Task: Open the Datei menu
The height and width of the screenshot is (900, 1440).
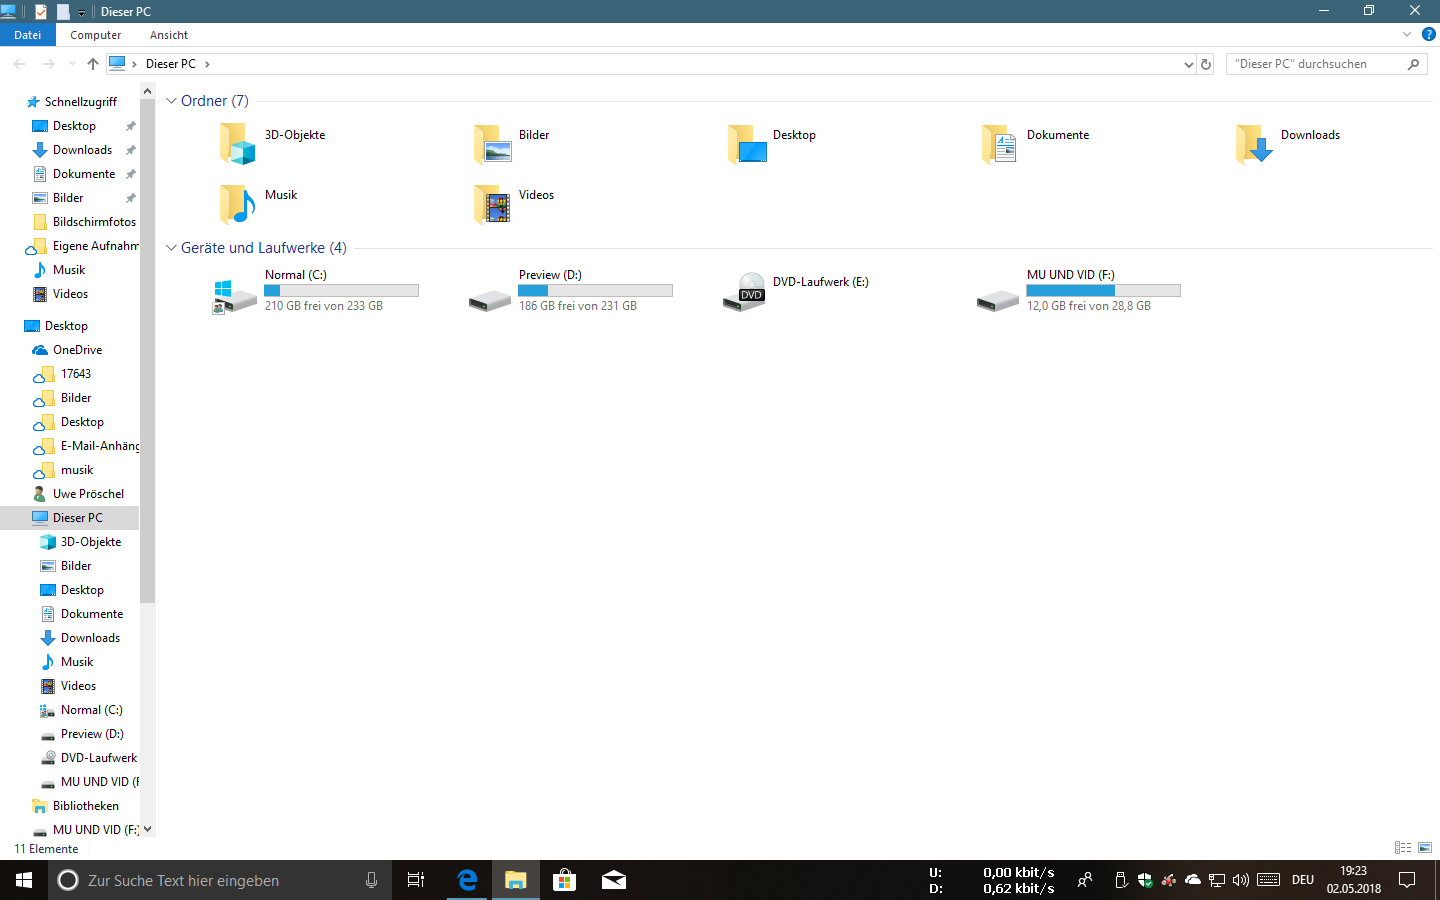Action: pyautogui.click(x=28, y=35)
